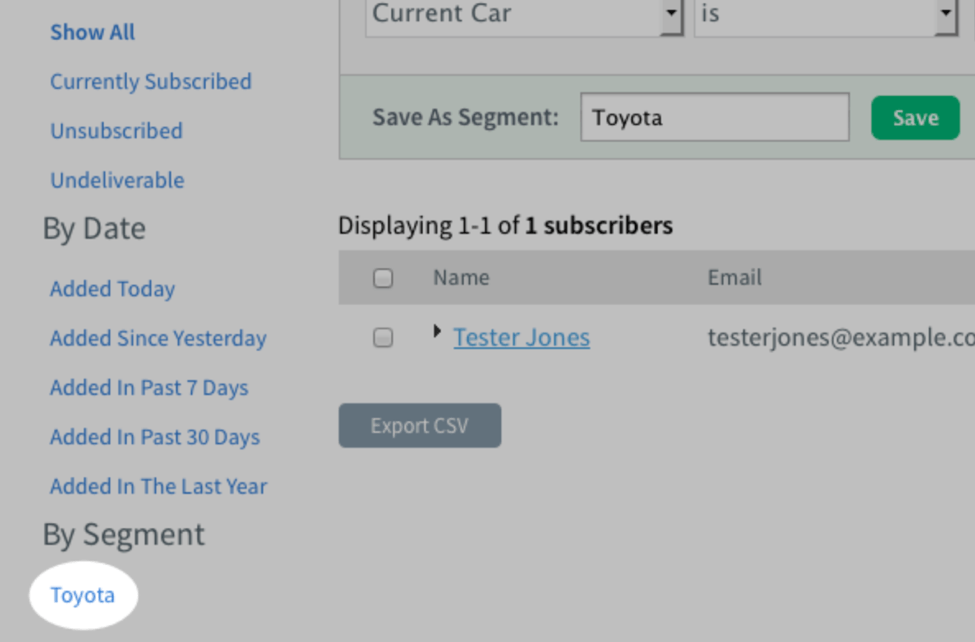
Task: View Undeliverable subscribers
Action: (117, 181)
